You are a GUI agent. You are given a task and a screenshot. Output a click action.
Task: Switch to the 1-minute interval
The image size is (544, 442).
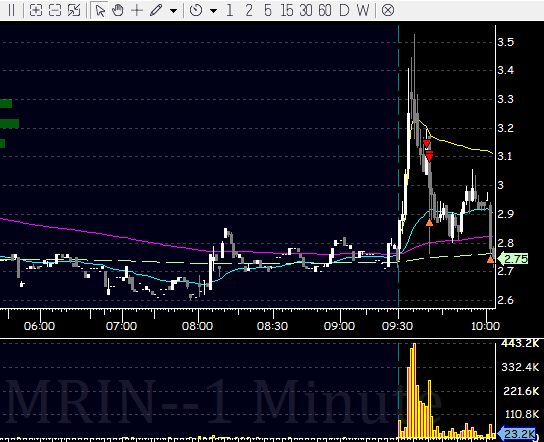point(229,10)
